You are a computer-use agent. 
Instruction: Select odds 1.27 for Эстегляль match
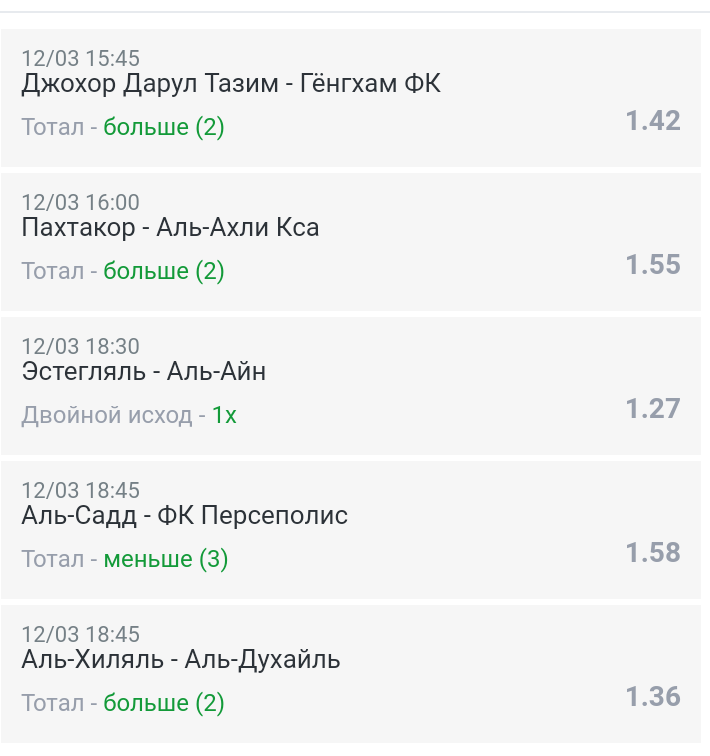coord(653,408)
